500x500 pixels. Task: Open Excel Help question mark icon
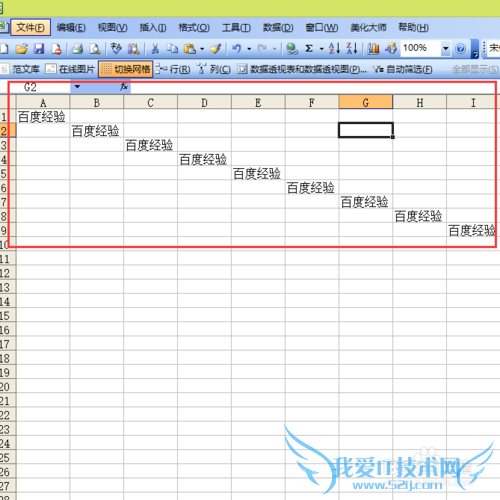pos(460,49)
